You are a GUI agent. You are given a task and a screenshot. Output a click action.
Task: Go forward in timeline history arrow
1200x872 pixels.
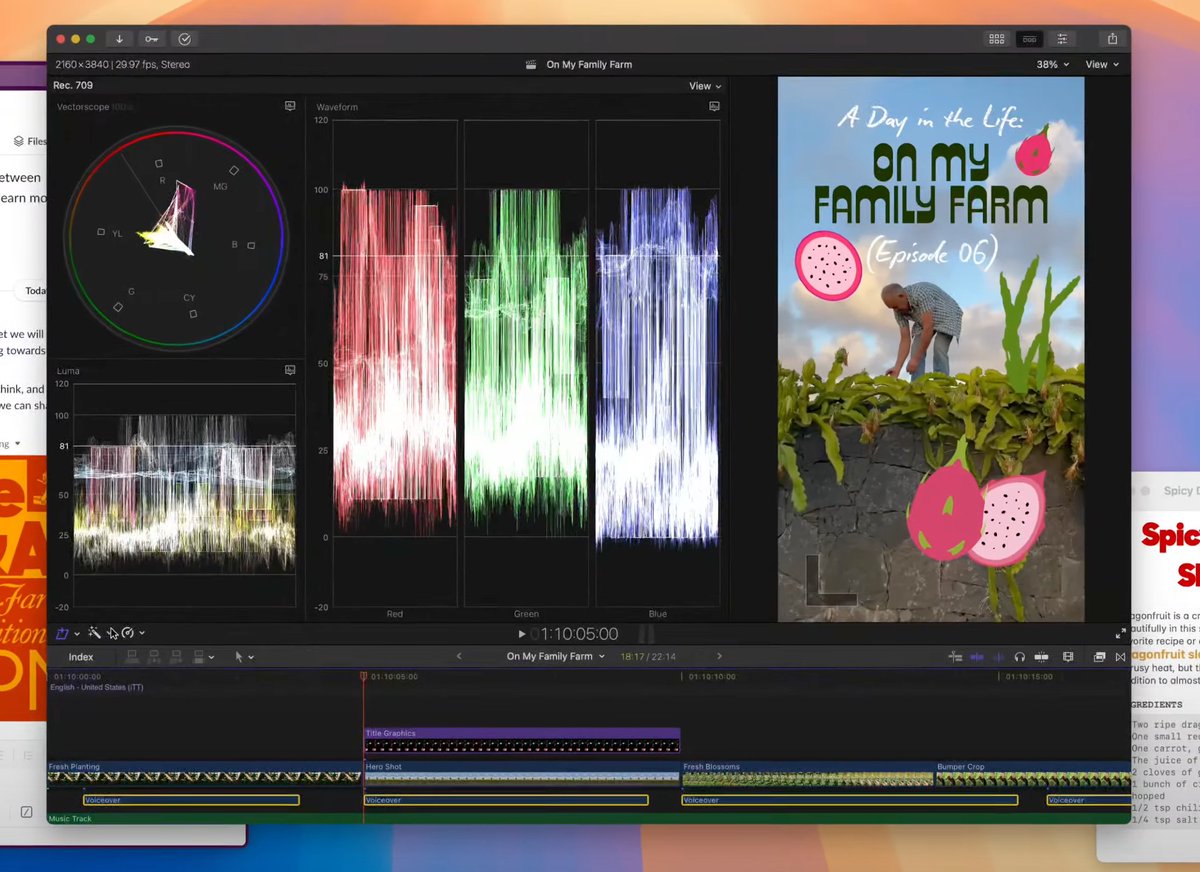[719, 657]
